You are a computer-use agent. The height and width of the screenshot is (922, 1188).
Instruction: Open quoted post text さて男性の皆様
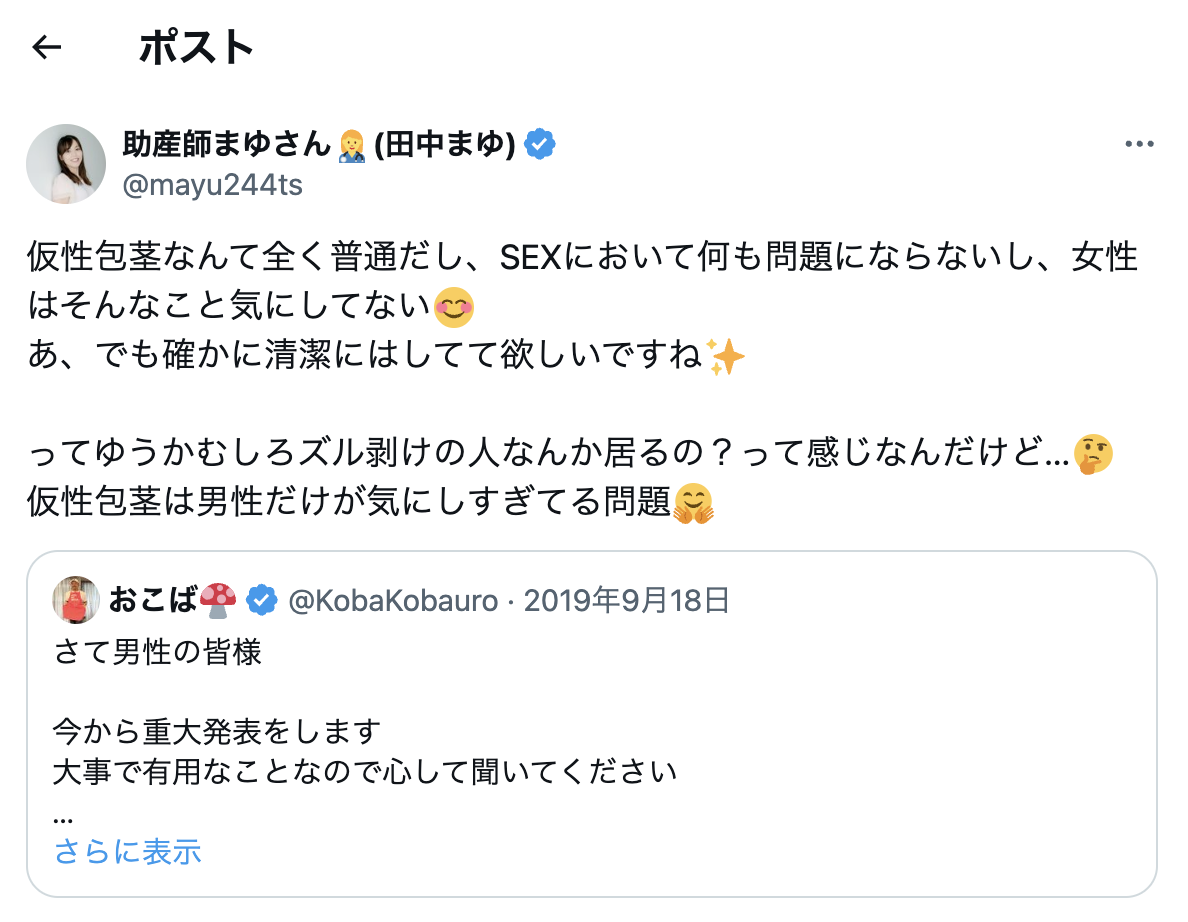pyautogui.click(x=157, y=653)
